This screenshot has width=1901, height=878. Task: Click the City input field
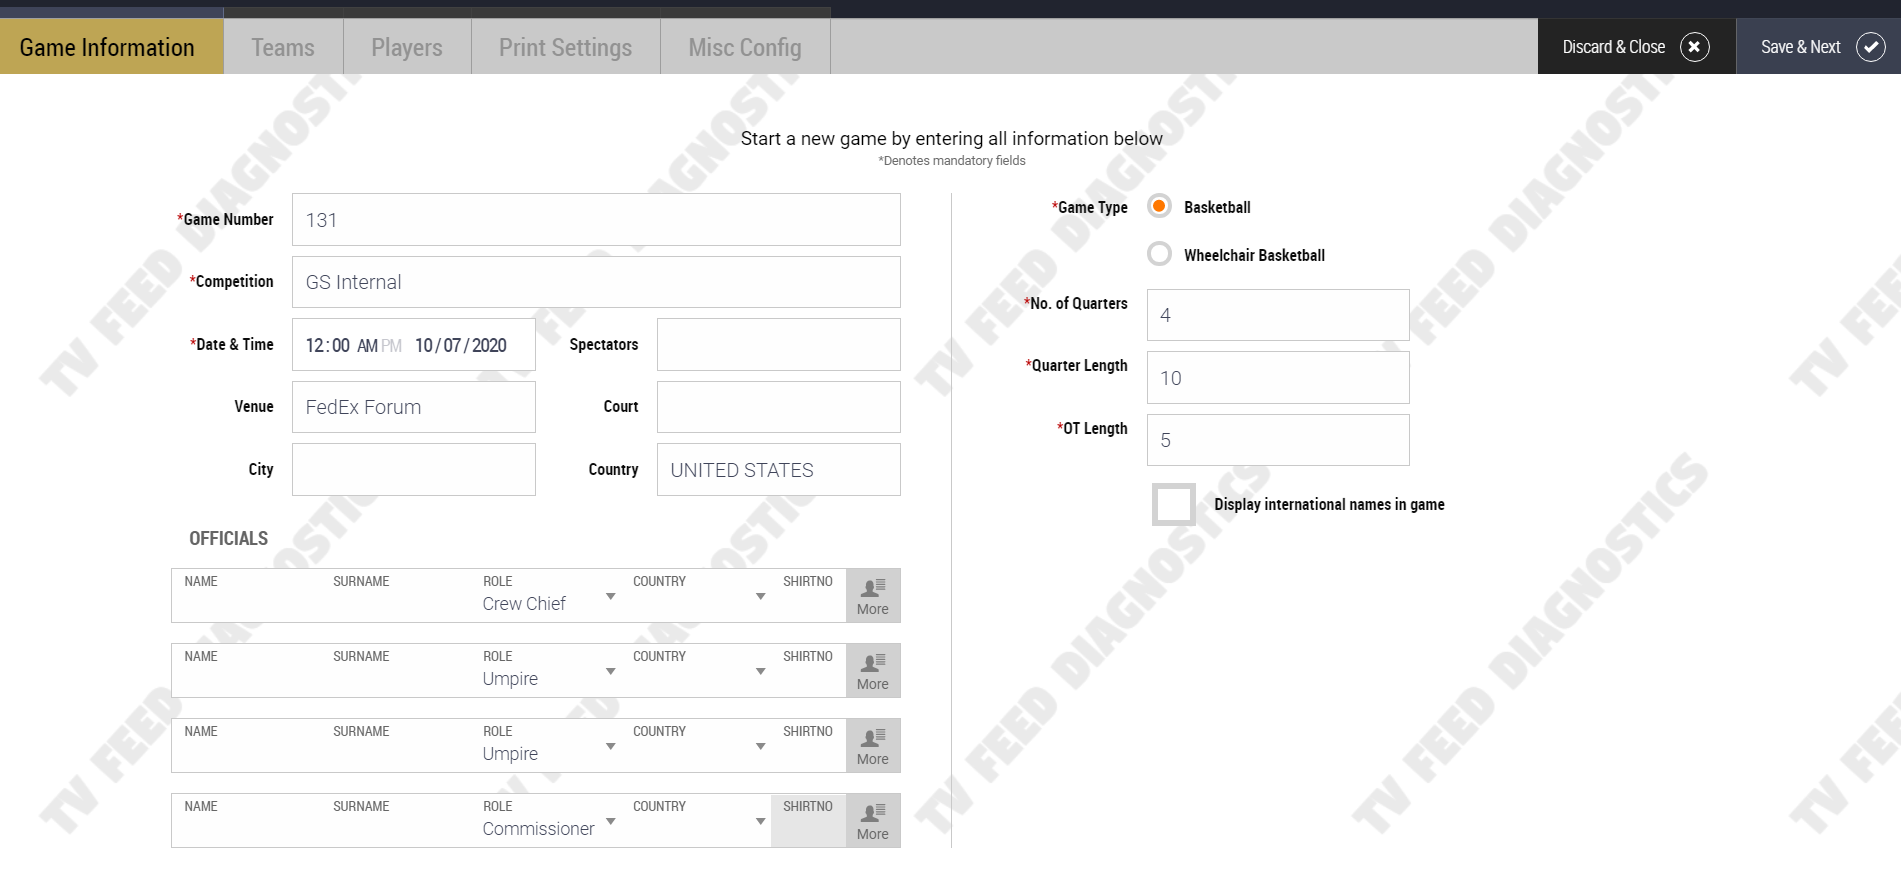coord(414,470)
